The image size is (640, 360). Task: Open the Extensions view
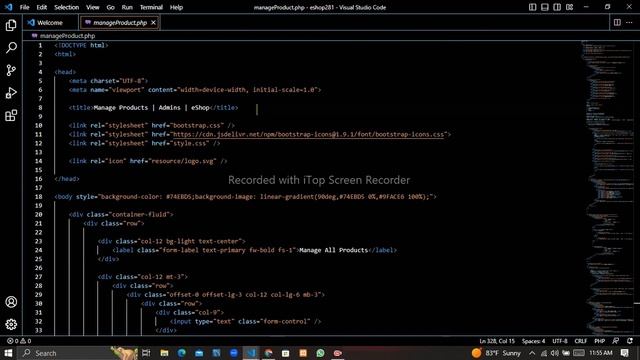tap(11, 116)
